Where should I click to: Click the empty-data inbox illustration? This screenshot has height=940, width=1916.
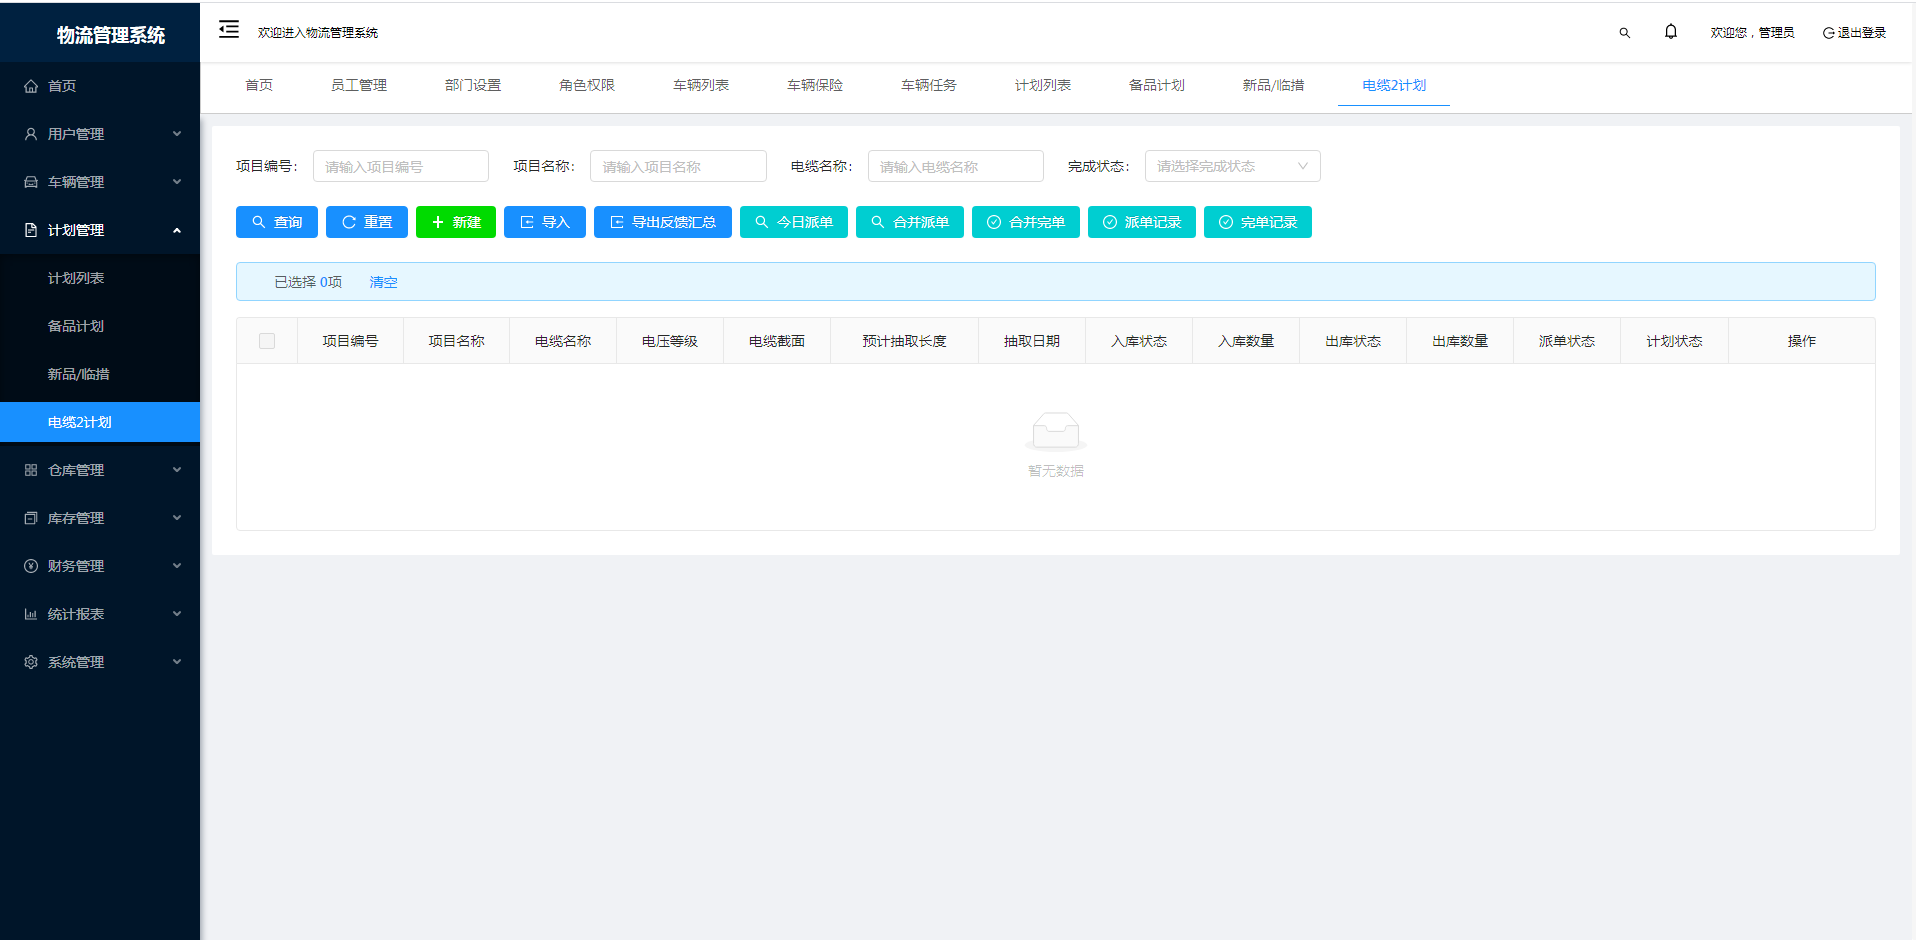click(1056, 431)
